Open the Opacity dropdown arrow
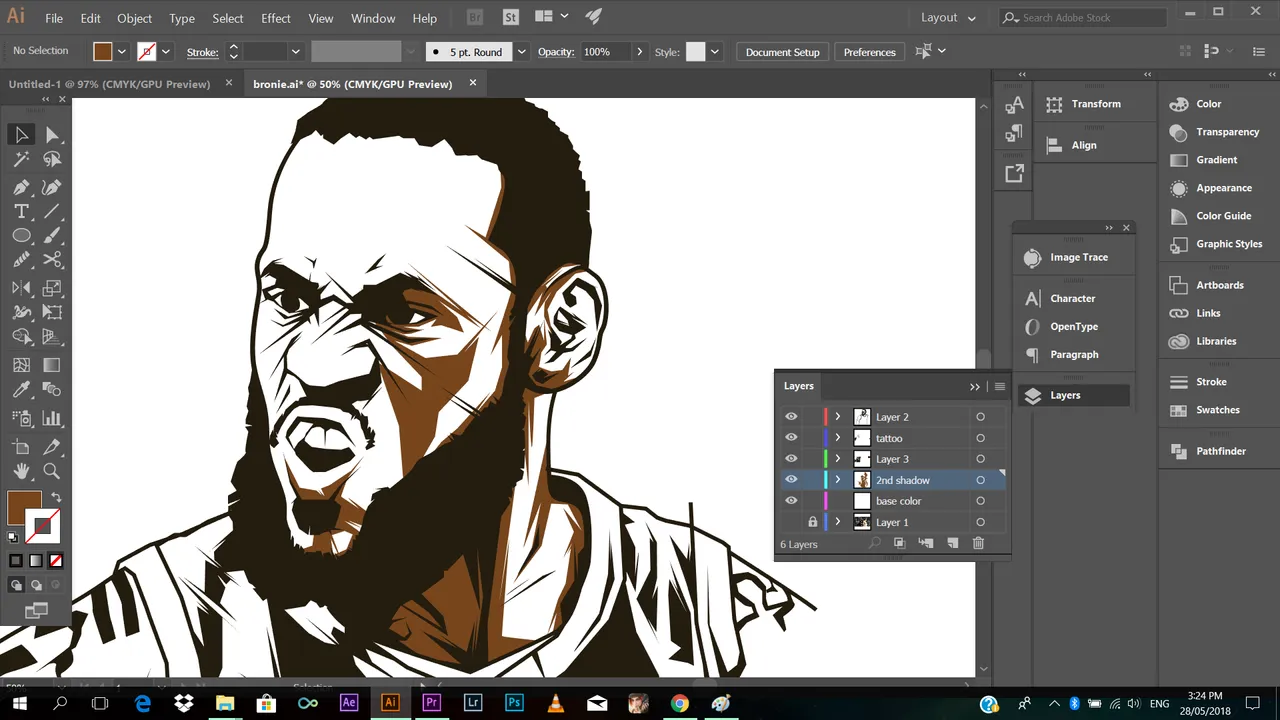 point(639,52)
